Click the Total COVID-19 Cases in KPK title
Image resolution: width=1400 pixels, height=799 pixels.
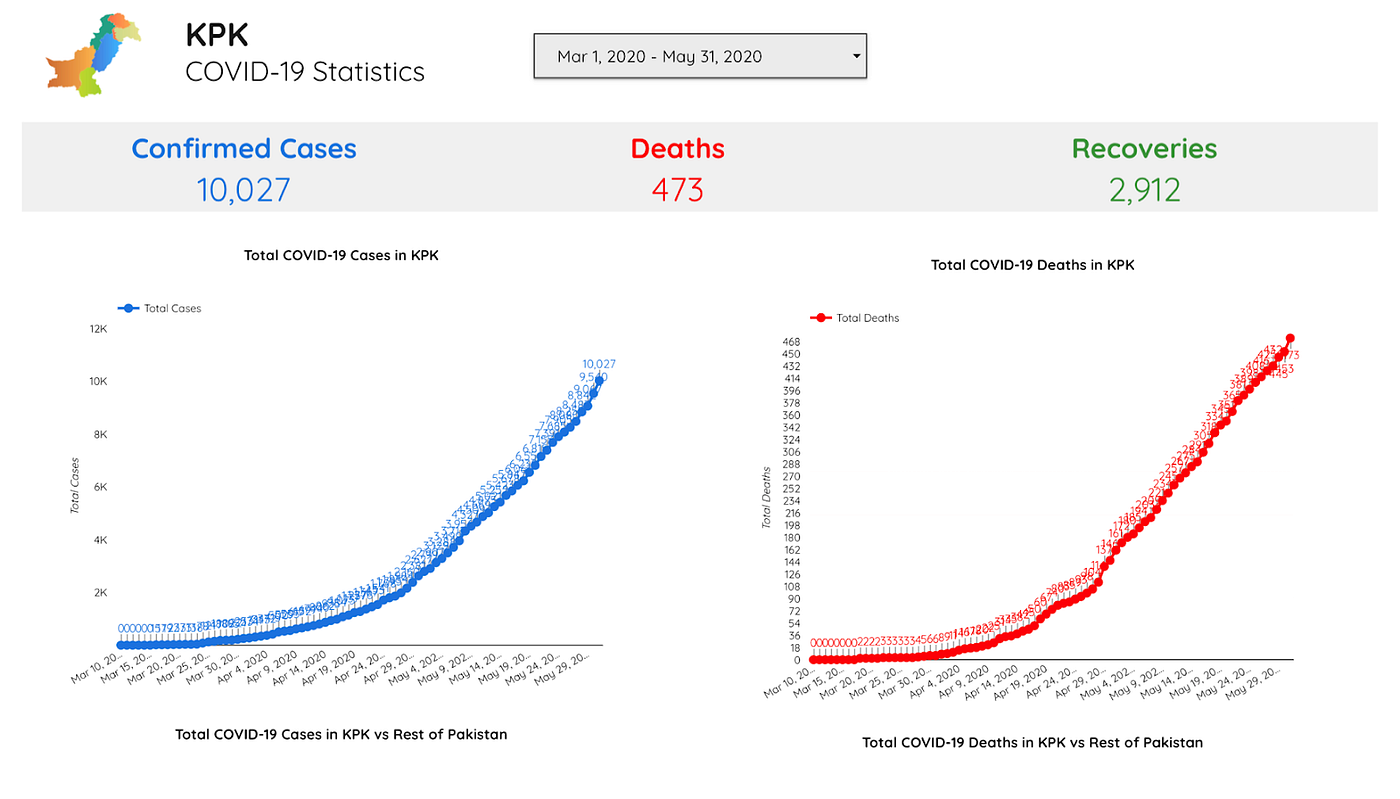[x=341, y=255]
